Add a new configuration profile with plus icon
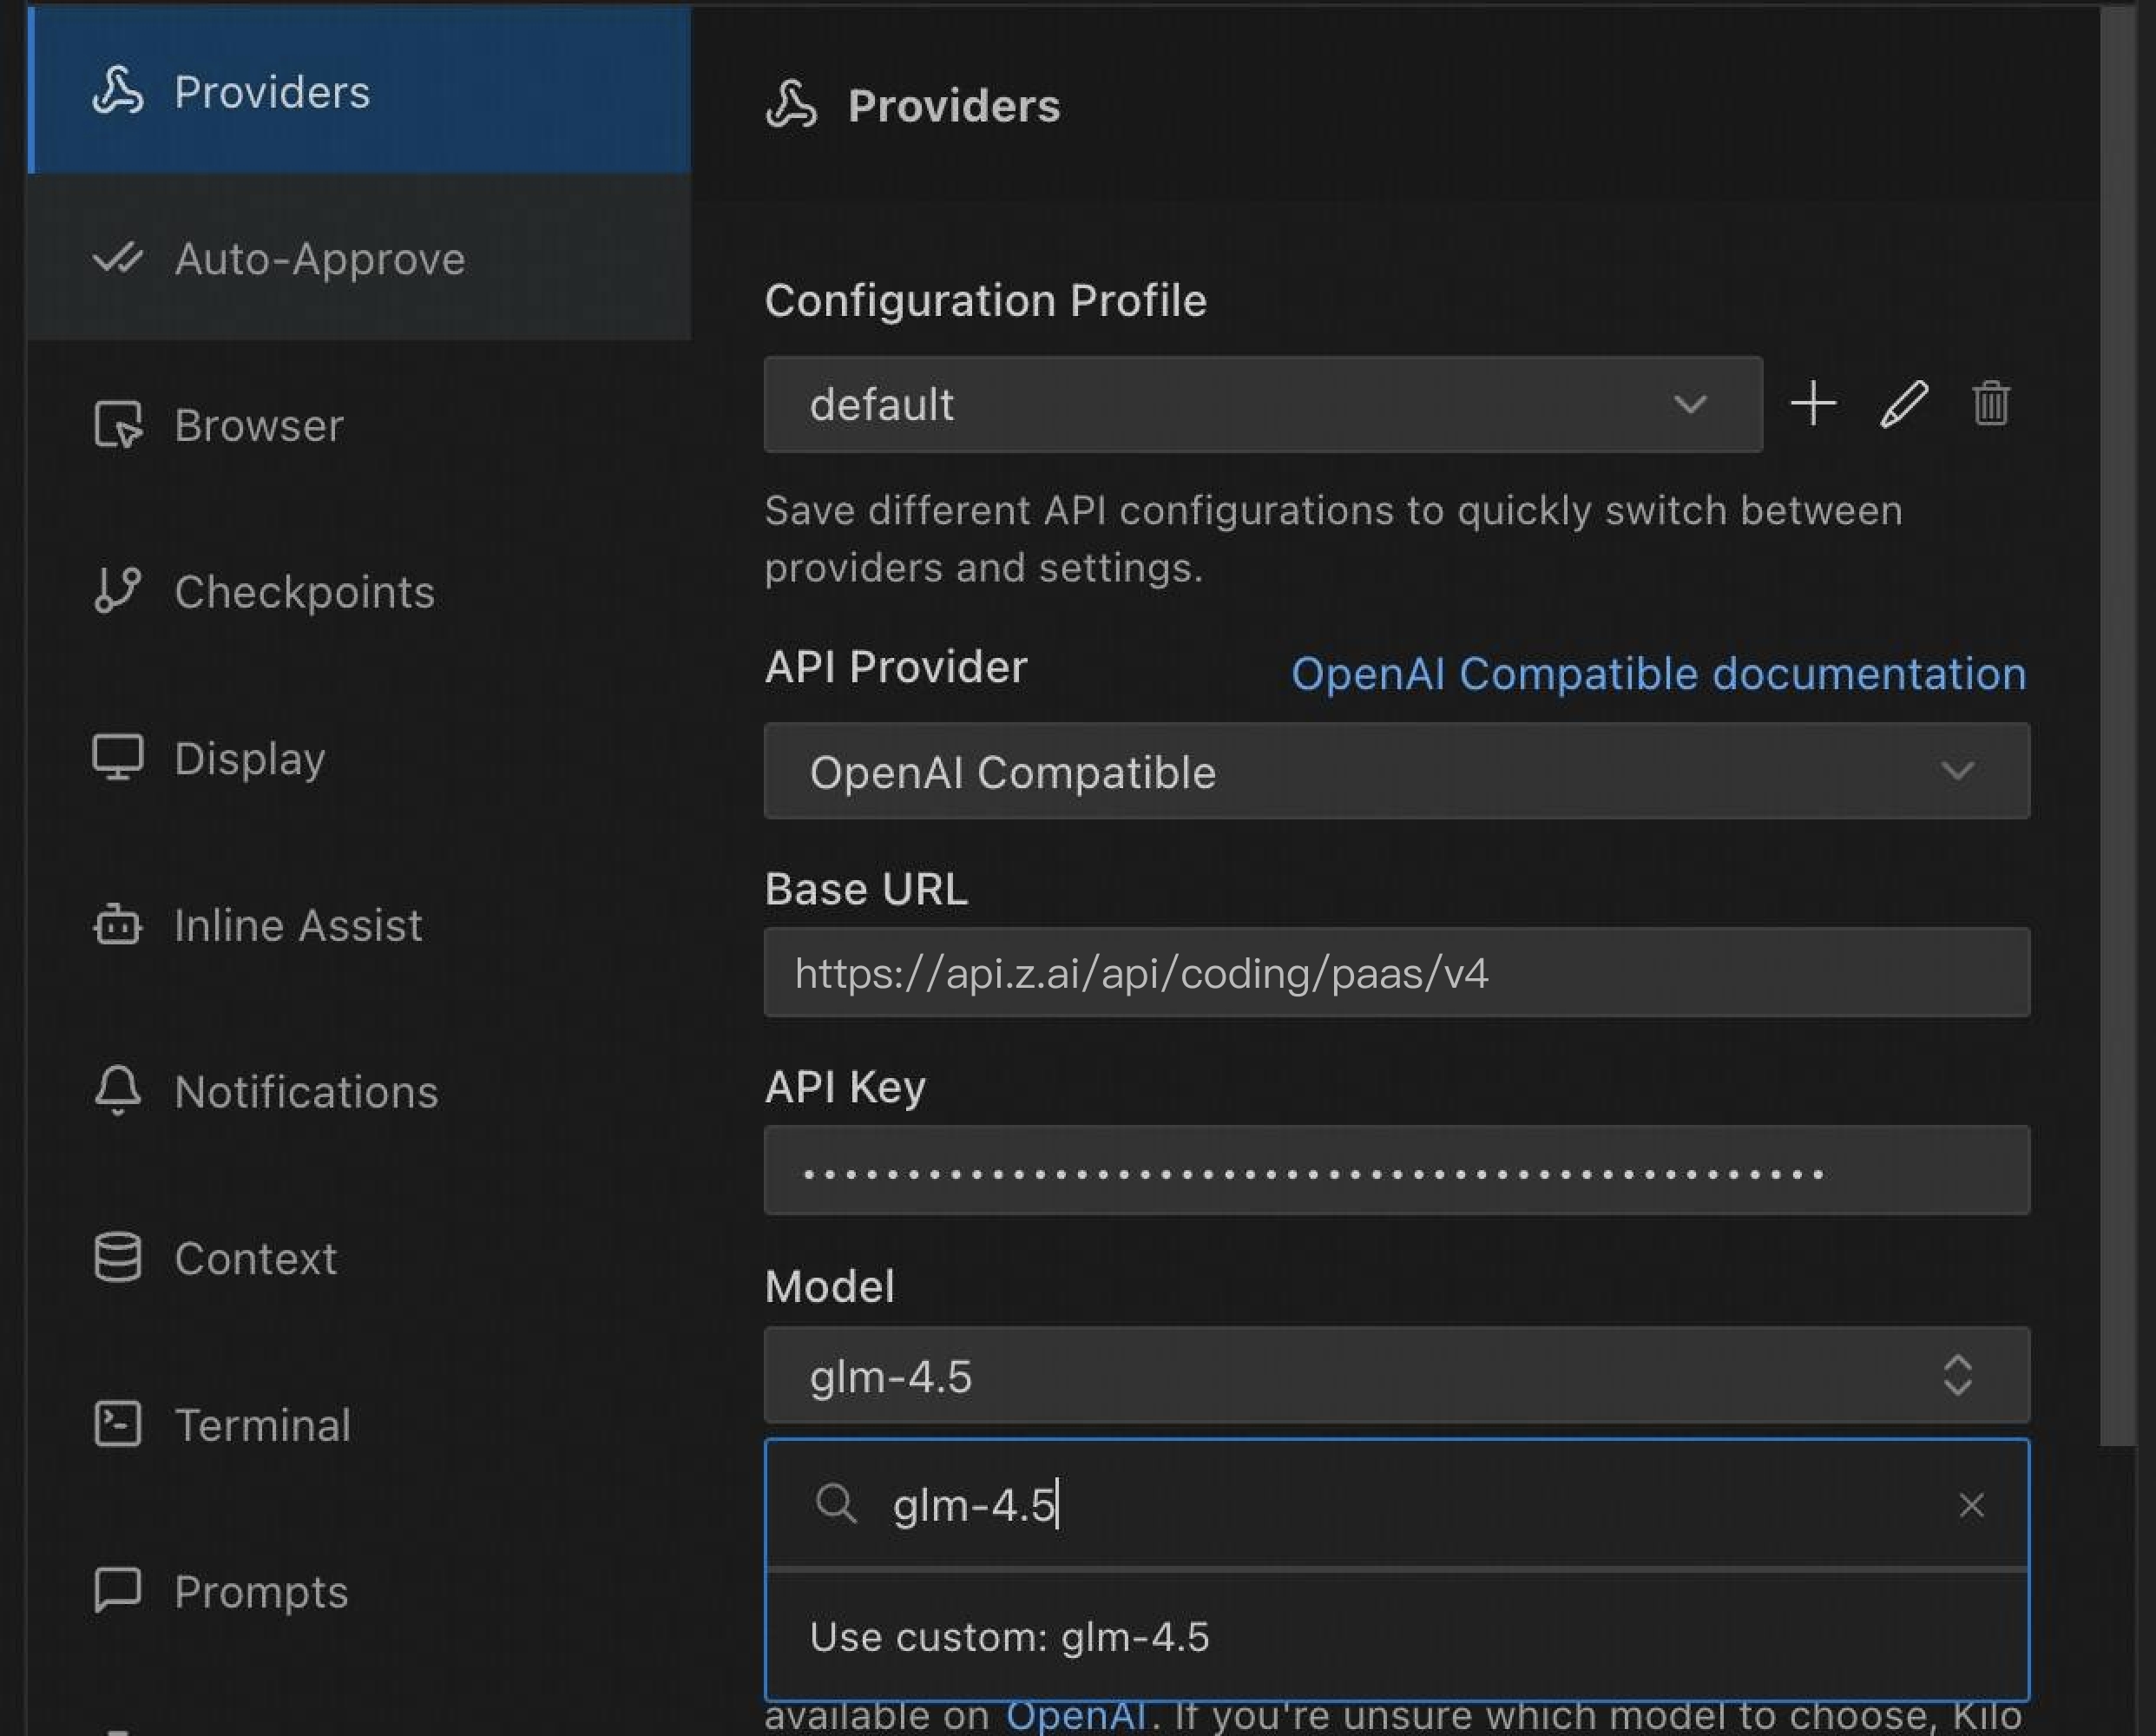Viewport: 2156px width, 1736px height. pos(1813,404)
